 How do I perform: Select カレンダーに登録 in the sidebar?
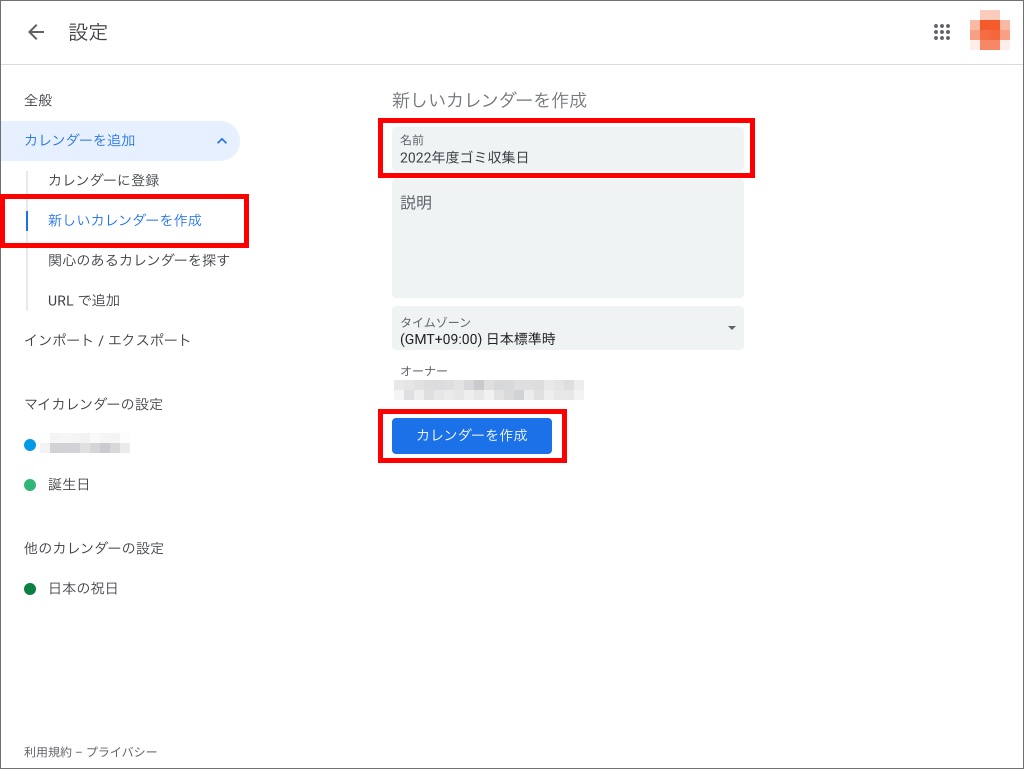(103, 180)
